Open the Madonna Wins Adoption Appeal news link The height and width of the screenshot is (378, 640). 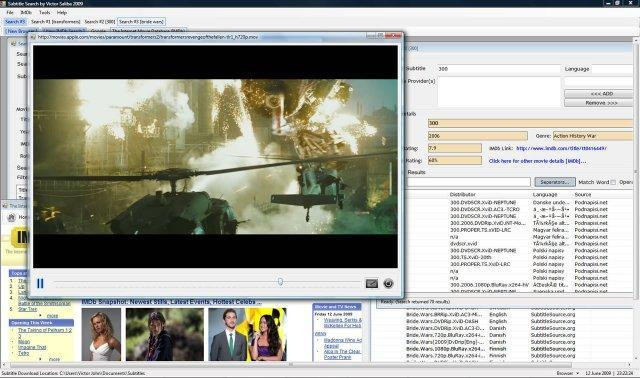pos(342,342)
